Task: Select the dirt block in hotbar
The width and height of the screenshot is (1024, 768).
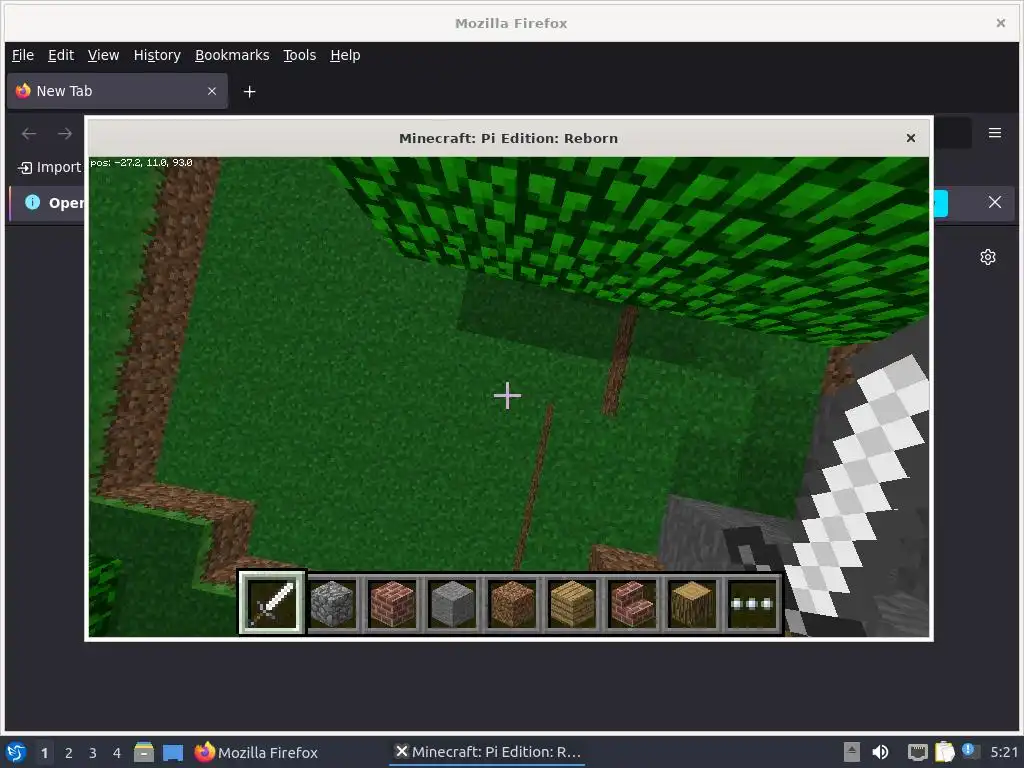Action: click(512, 603)
